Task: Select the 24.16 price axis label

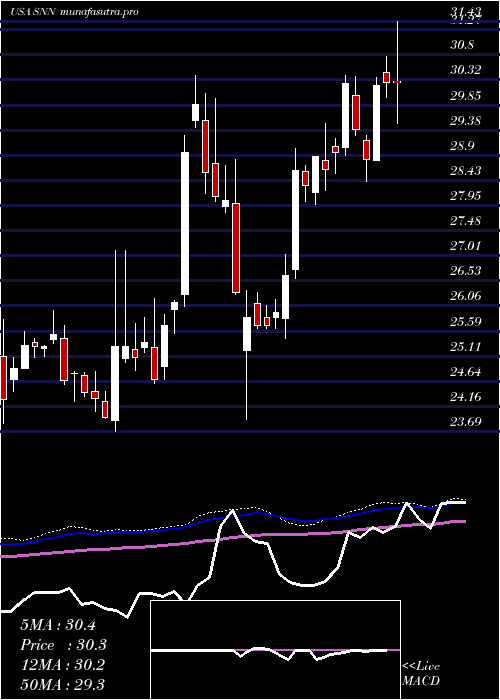Action: (466, 397)
